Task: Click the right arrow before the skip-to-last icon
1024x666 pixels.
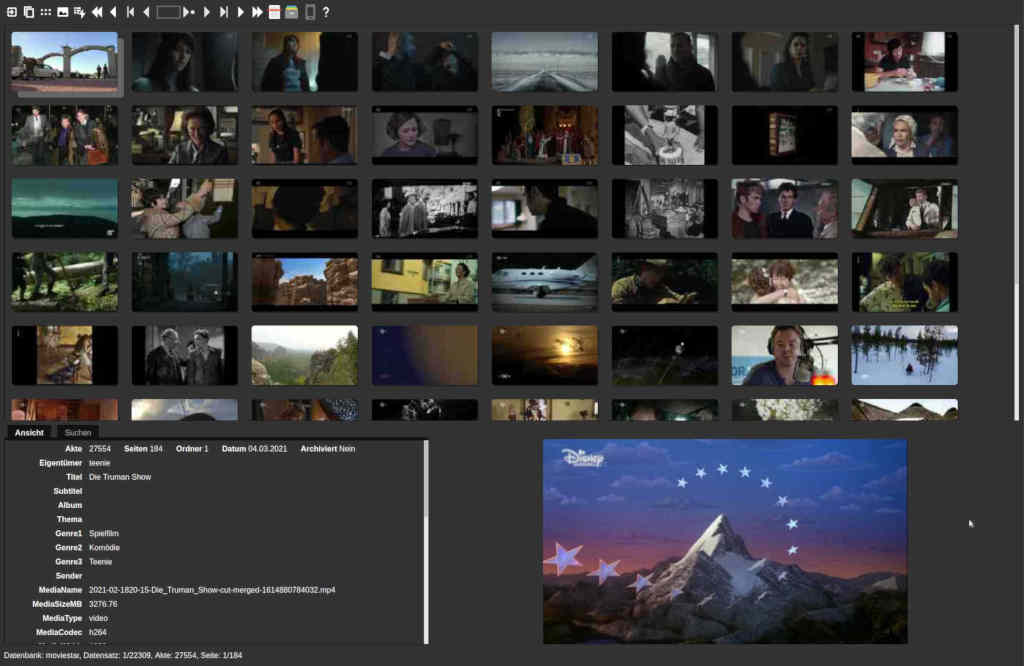Action: tap(206, 12)
